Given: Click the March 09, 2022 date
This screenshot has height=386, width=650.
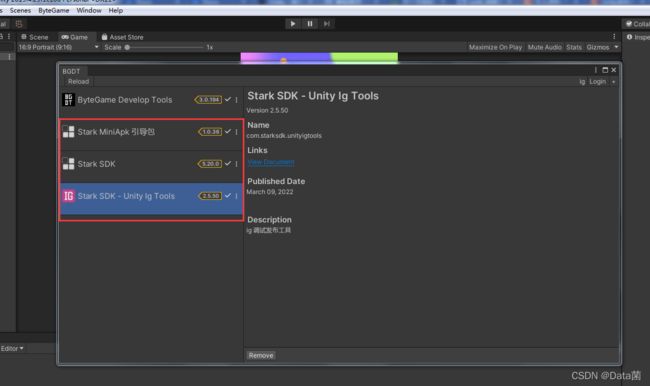Looking at the screenshot, I should coord(270,192).
